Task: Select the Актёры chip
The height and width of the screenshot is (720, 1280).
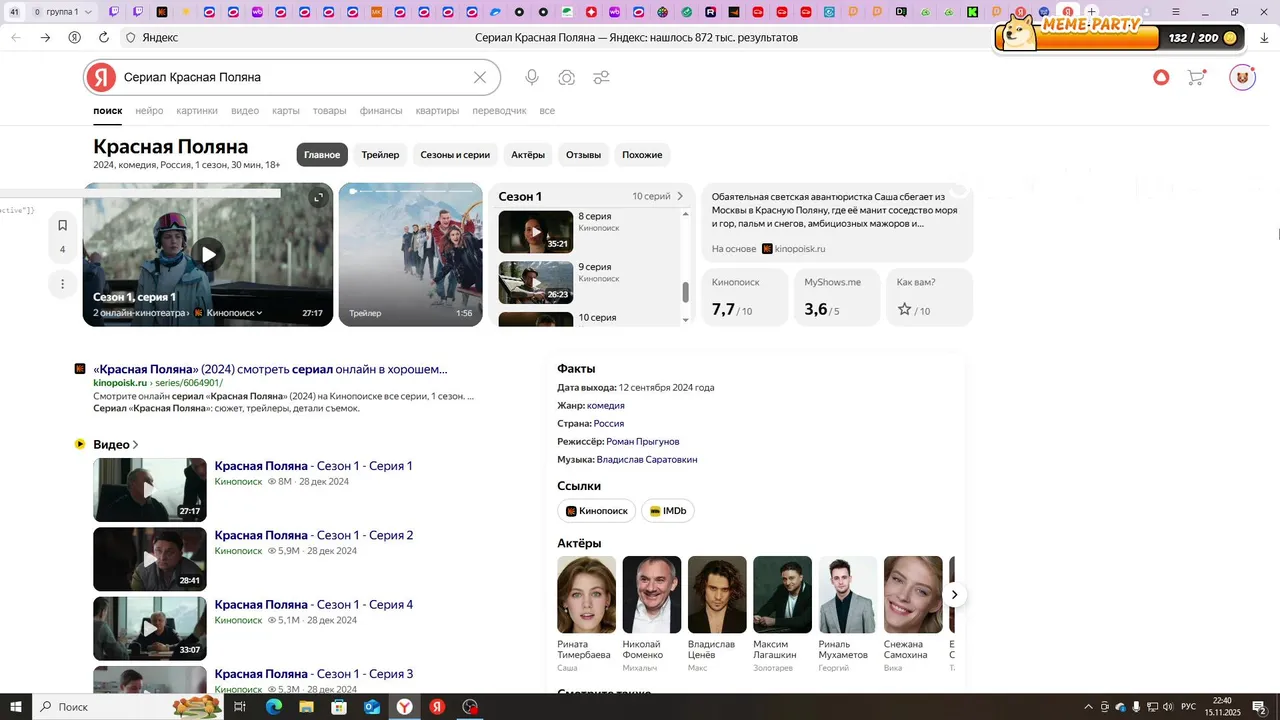Action: 528,155
